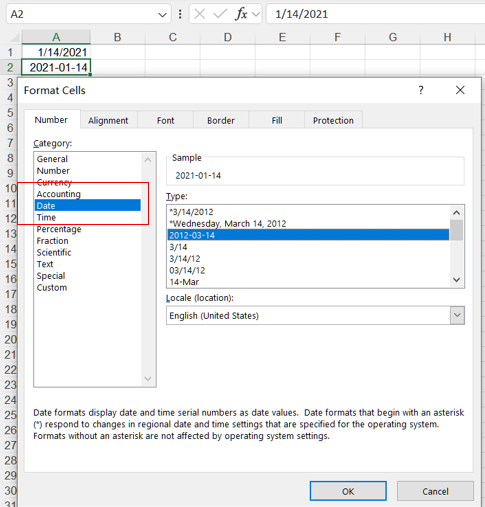Switch to the Border tab

click(x=221, y=120)
